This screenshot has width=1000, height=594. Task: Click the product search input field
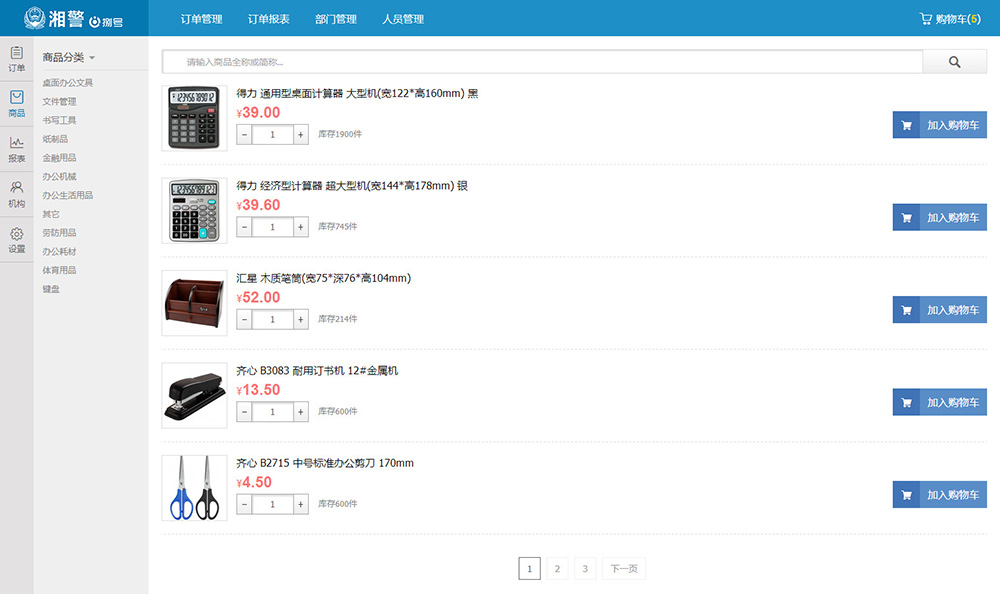click(x=542, y=62)
